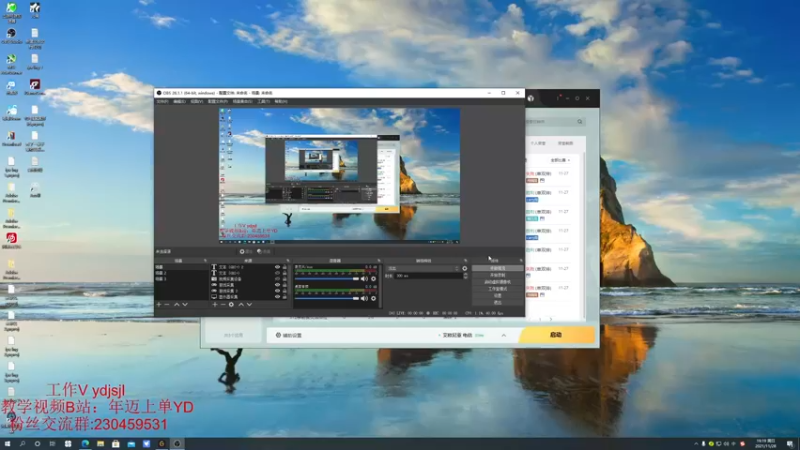The width and height of the screenshot is (800, 450).
Task: Toggle lock of source just above 显示器采集
Action: (x=285, y=291)
